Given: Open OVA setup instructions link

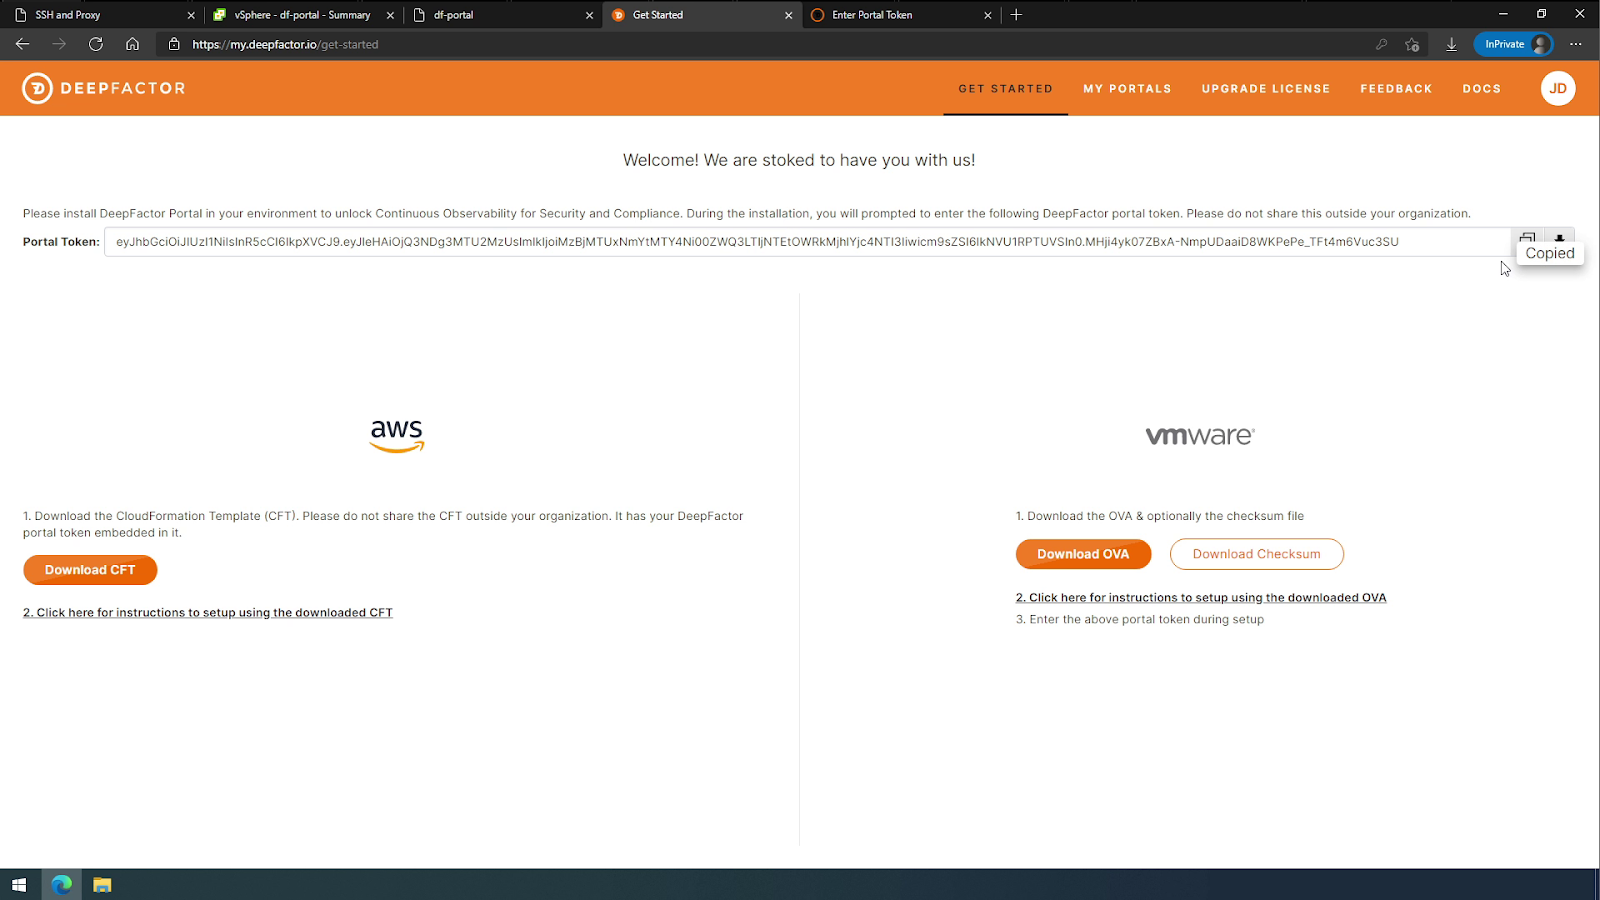Looking at the screenshot, I should [x=1201, y=598].
